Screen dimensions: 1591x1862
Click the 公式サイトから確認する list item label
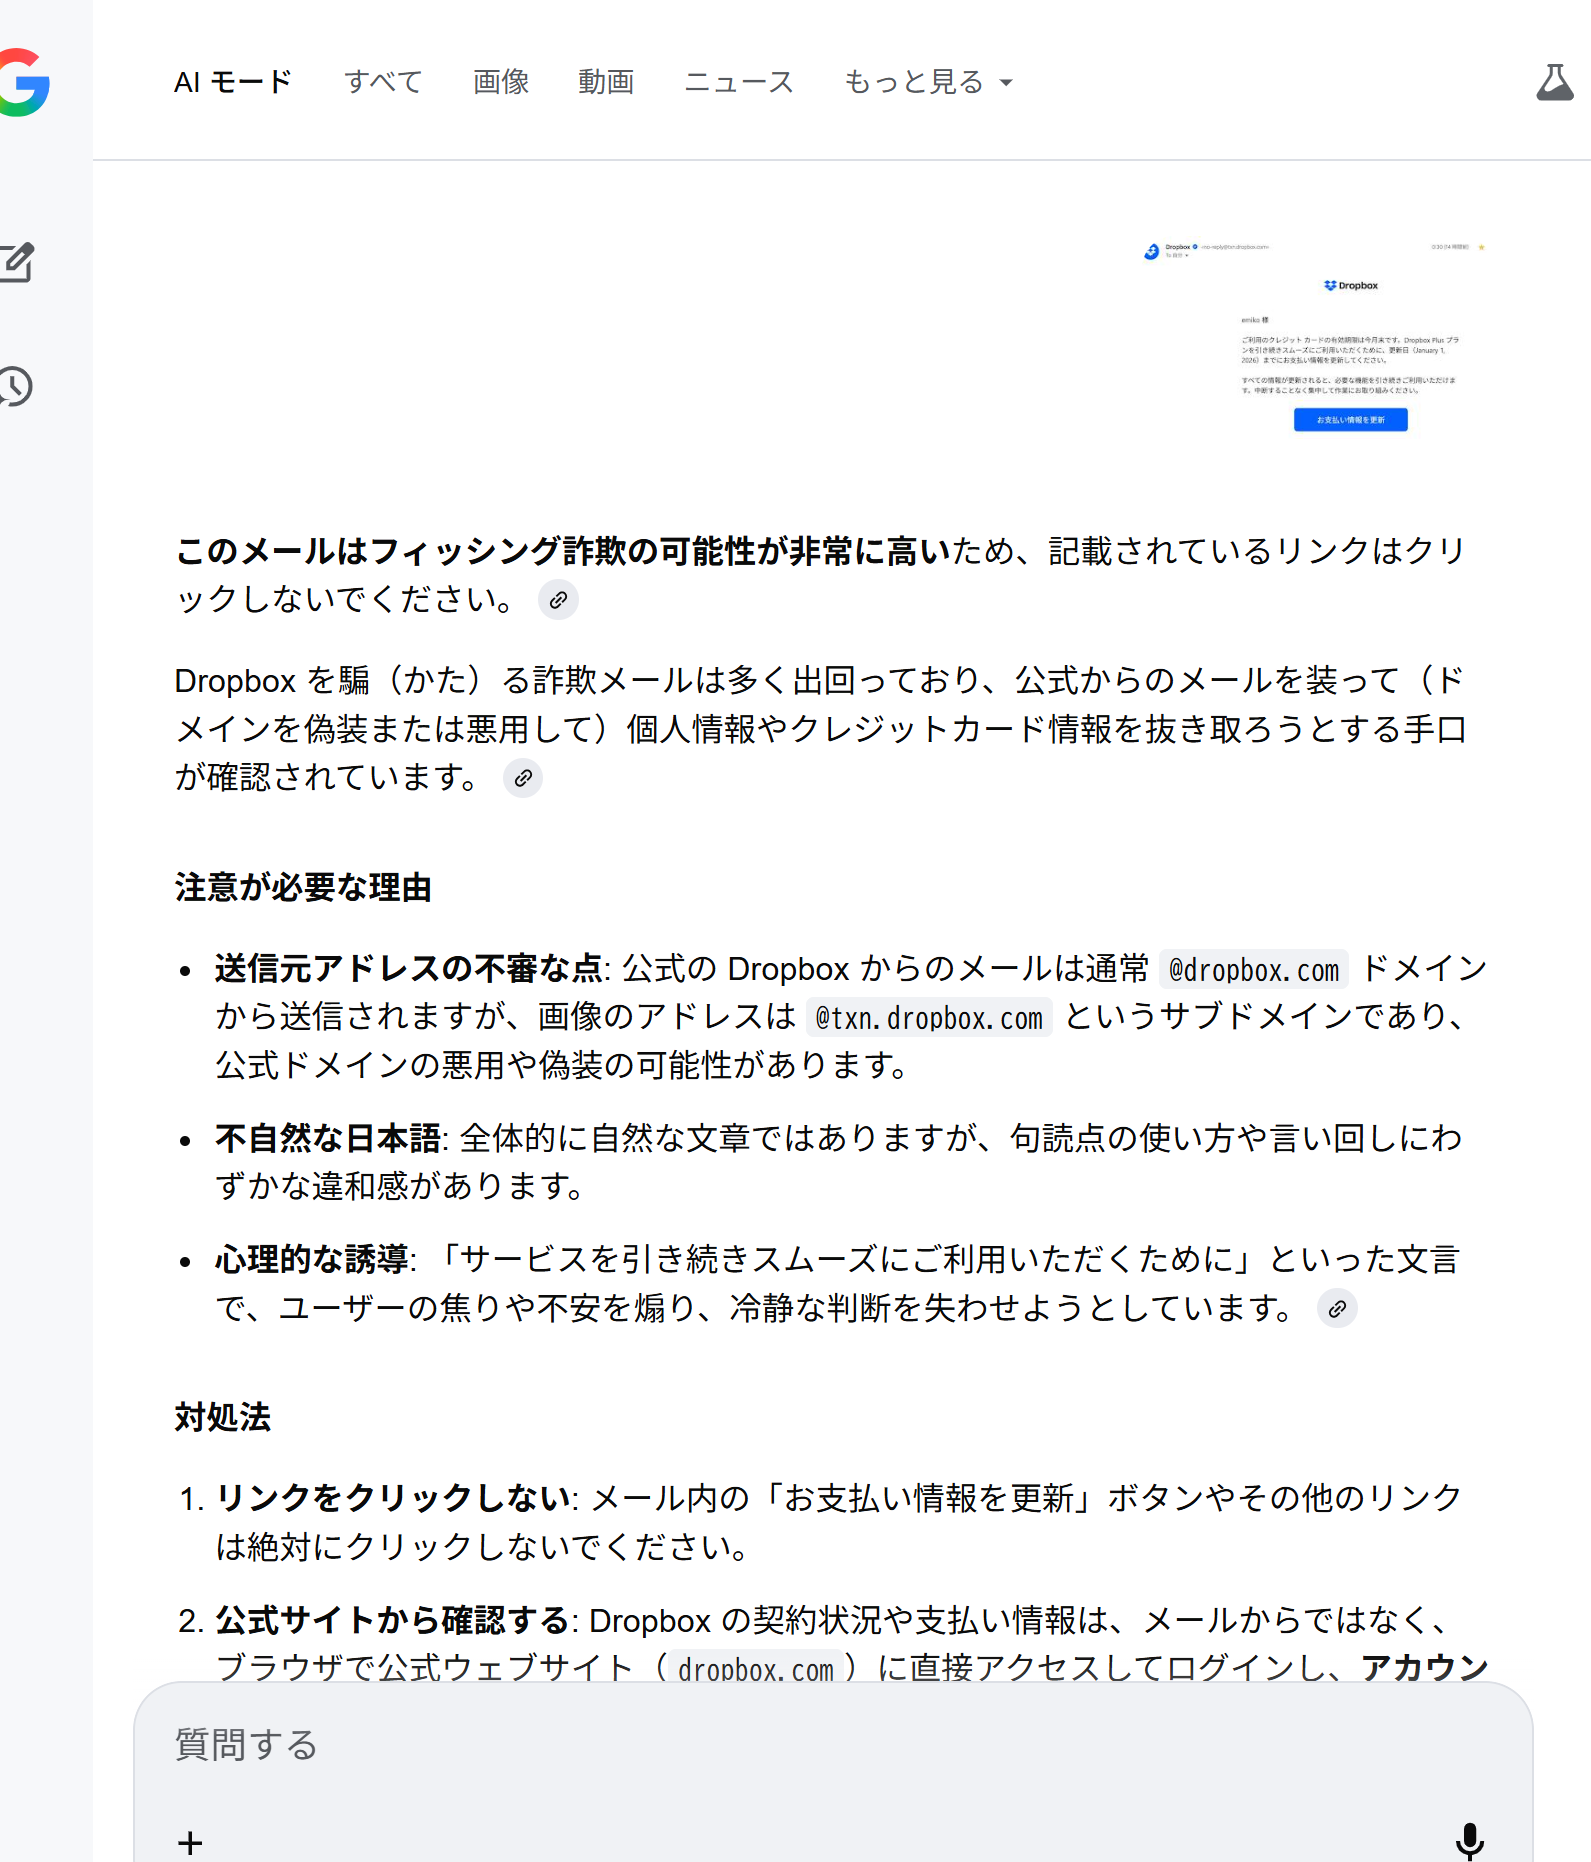point(392,1620)
